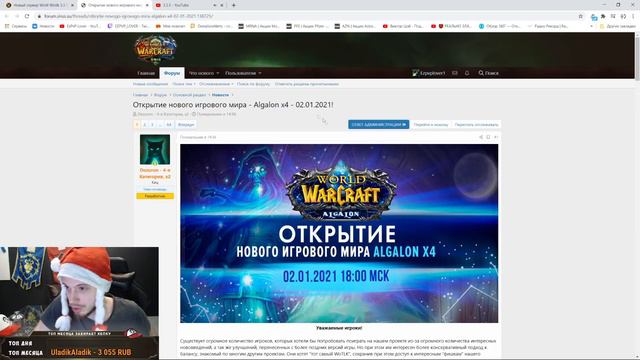Open the Algalon x4 announcement banner image
Screen dimensions: 640x360
(x=339, y=233)
